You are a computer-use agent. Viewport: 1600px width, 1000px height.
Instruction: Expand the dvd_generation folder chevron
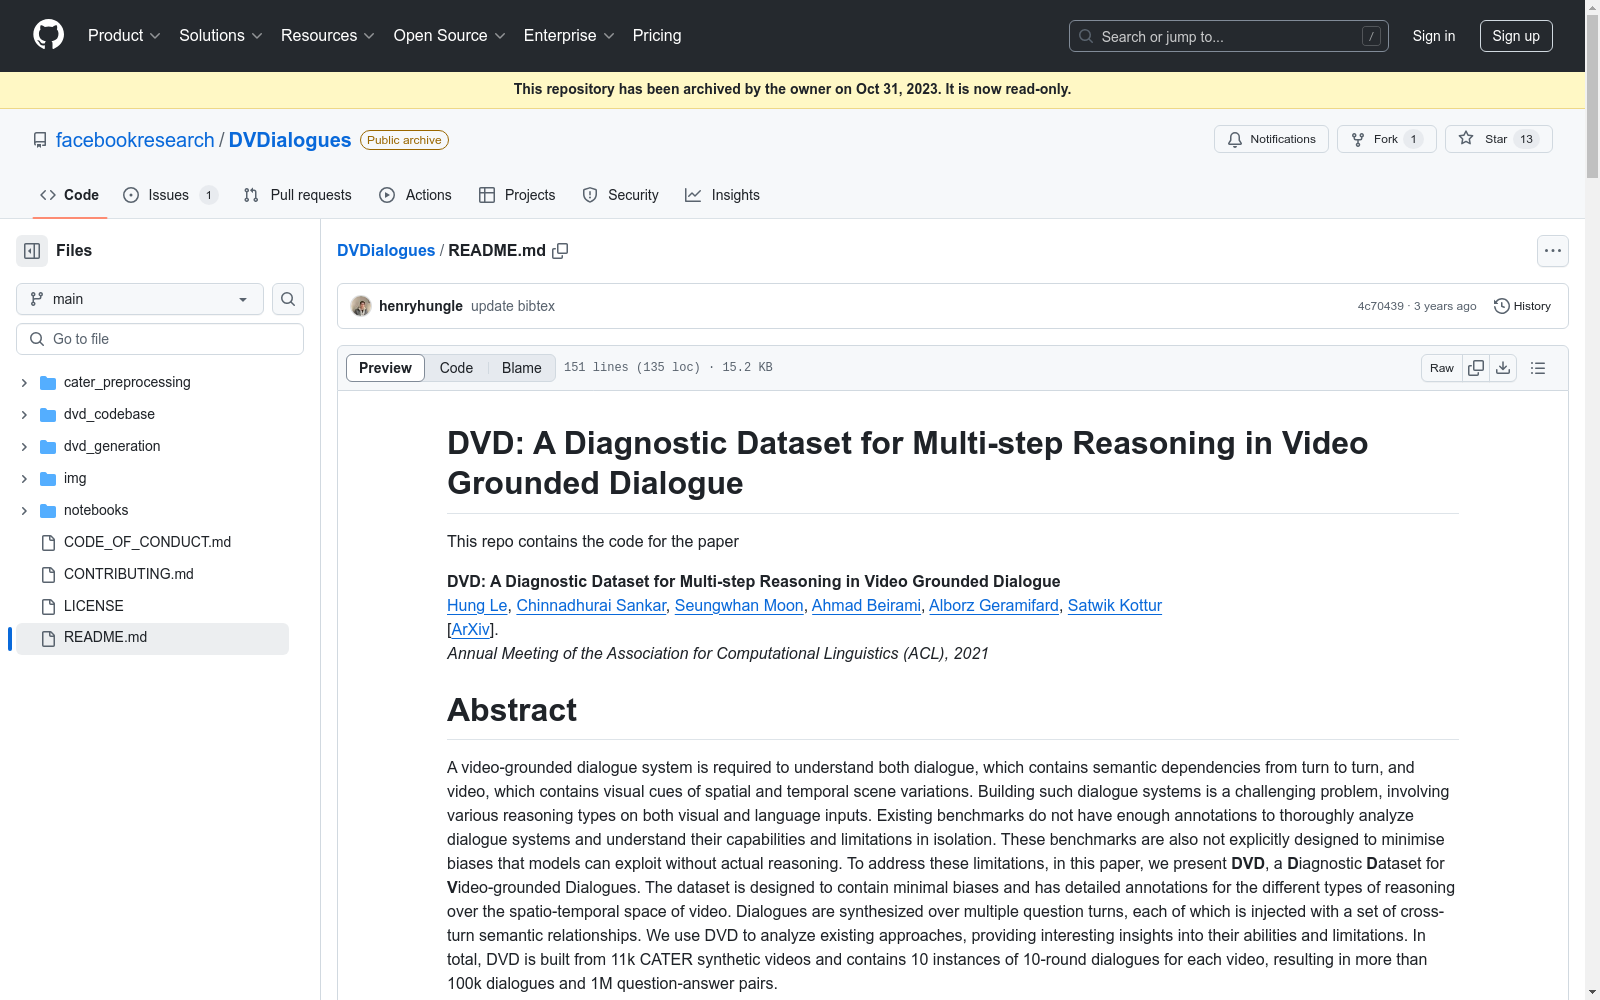tap(24, 447)
